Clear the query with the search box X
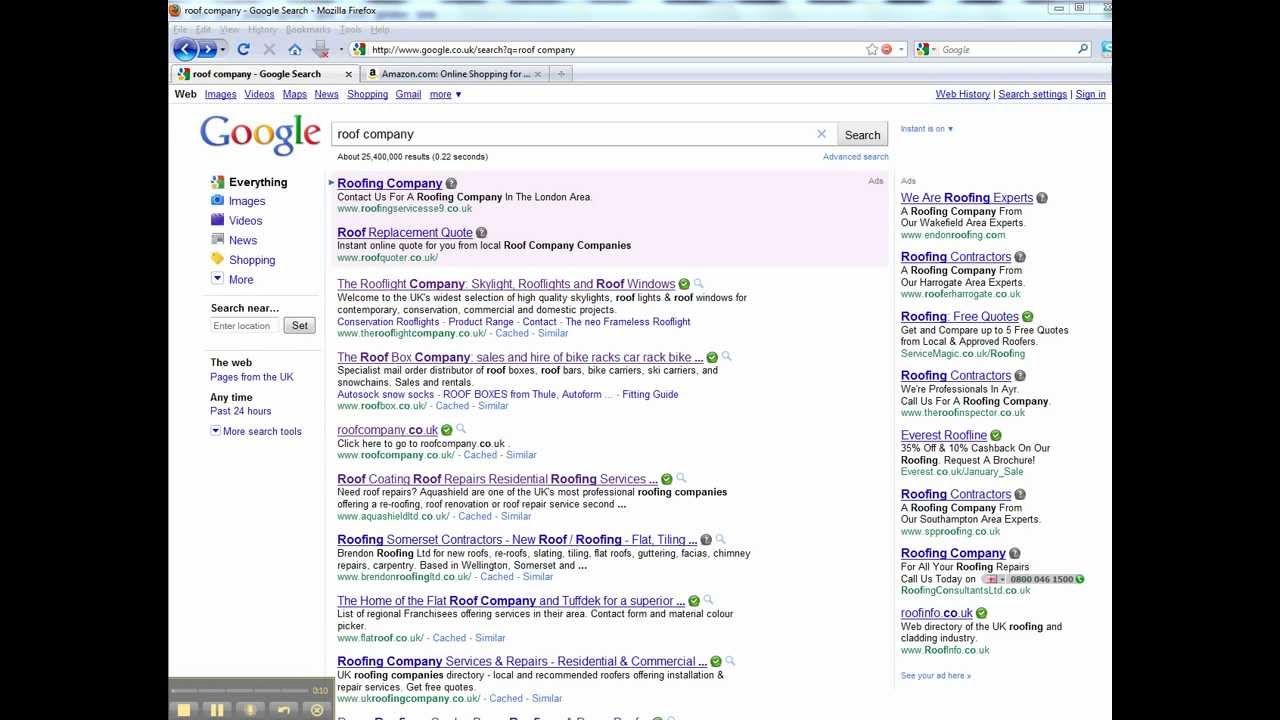Viewport: 1280px width, 720px height. click(822, 134)
